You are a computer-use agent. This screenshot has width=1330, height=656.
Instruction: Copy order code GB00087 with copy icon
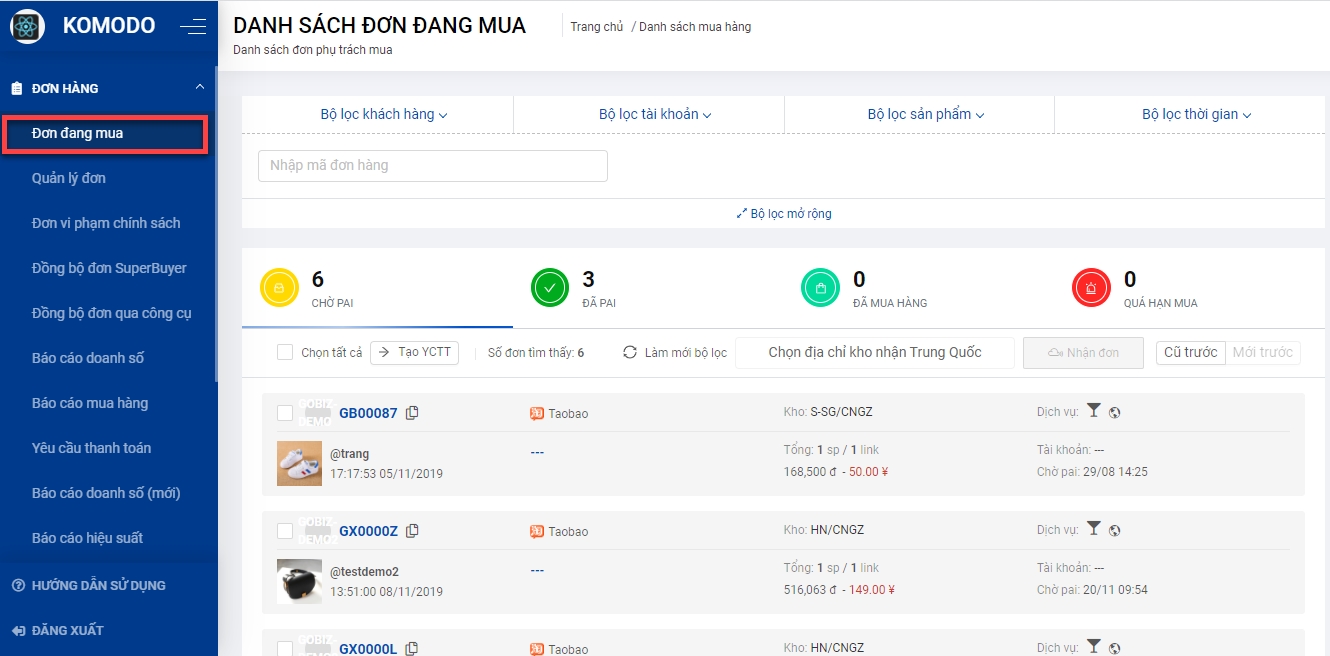pyautogui.click(x=412, y=413)
